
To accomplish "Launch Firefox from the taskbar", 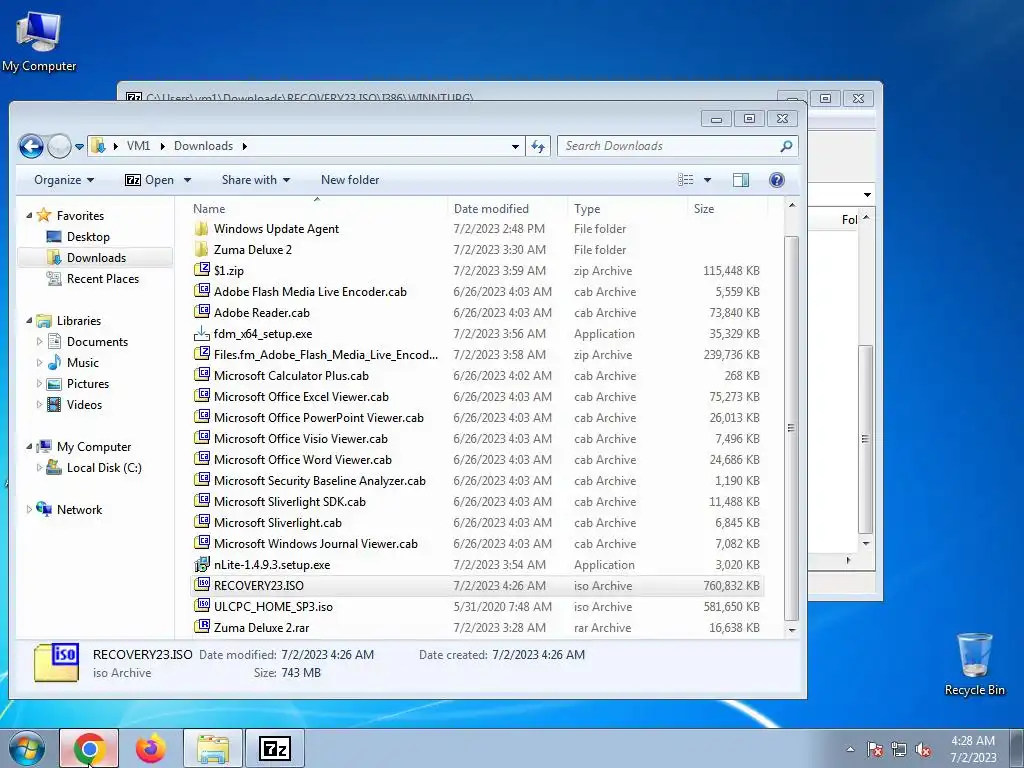I will coord(151,748).
